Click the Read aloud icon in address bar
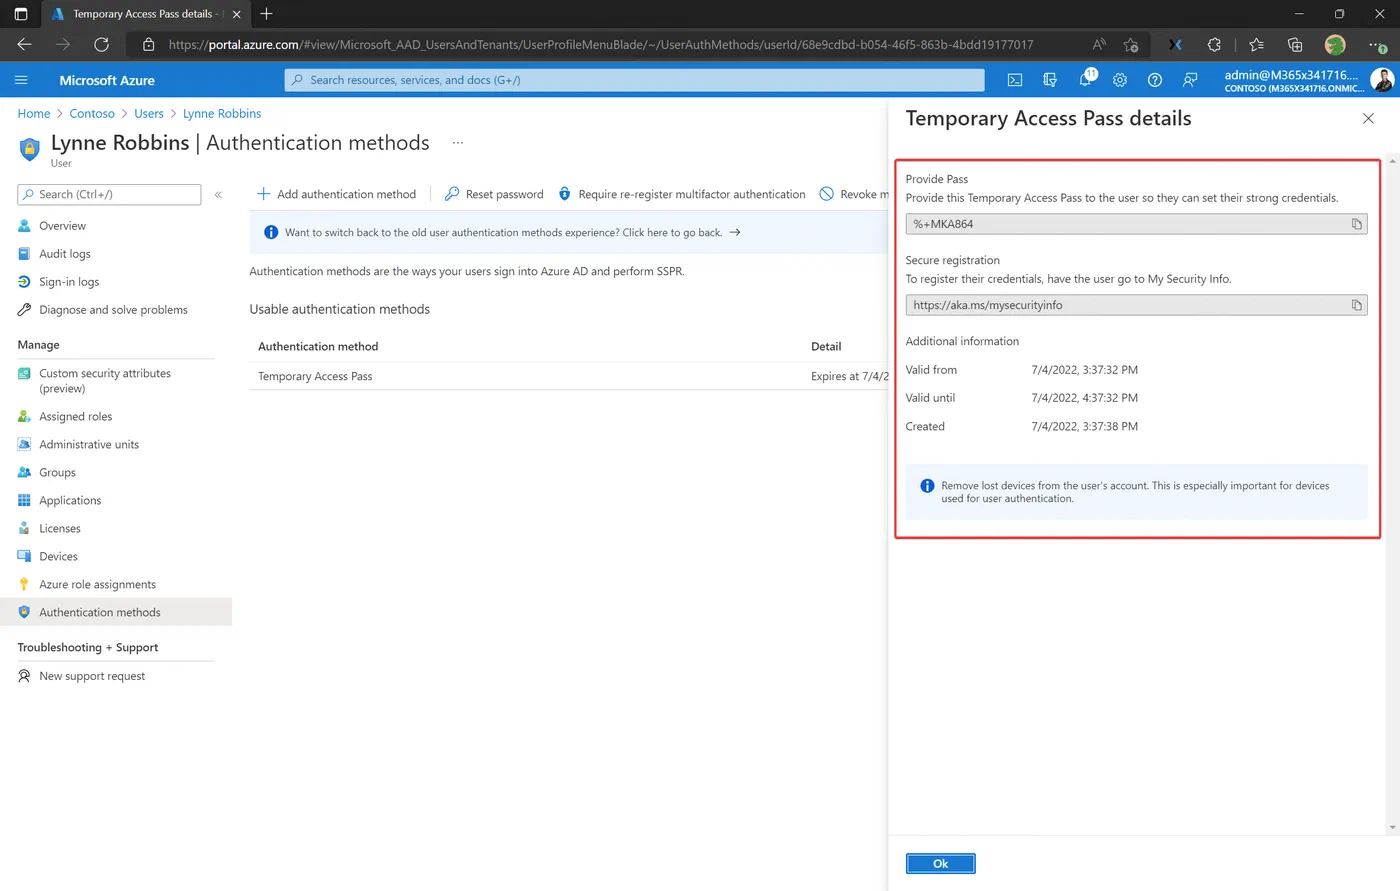The height and width of the screenshot is (891, 1400). 1099,45
